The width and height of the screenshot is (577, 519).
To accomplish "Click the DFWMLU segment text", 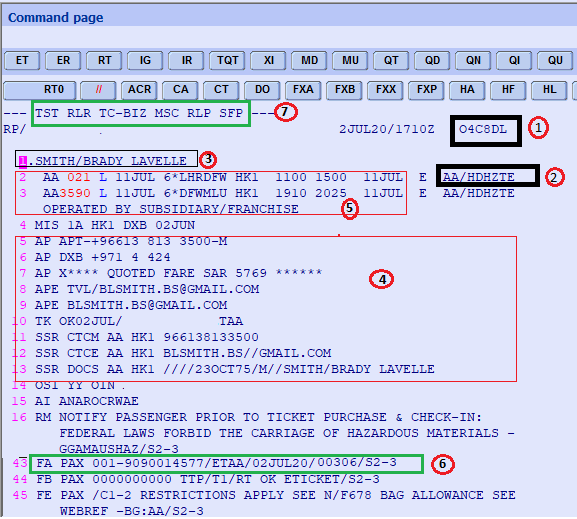I will coord(203,193).
